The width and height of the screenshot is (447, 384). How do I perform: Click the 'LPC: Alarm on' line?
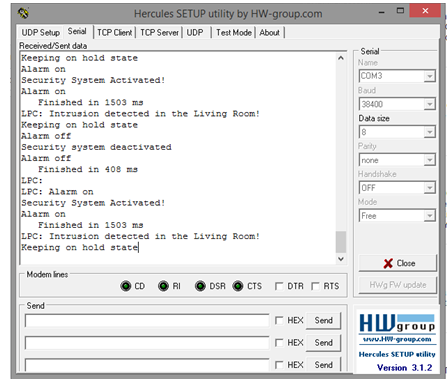(57, 192)
